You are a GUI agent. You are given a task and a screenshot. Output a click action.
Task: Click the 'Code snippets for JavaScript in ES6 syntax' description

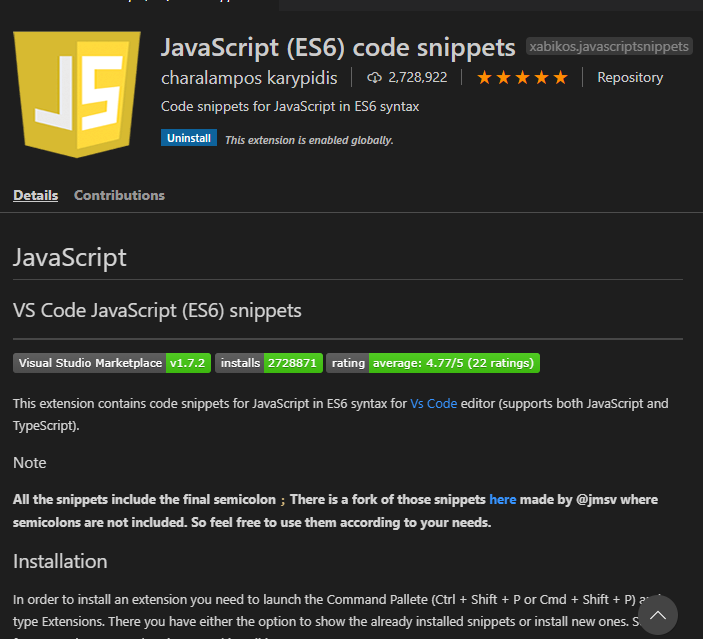coord(290,107)
